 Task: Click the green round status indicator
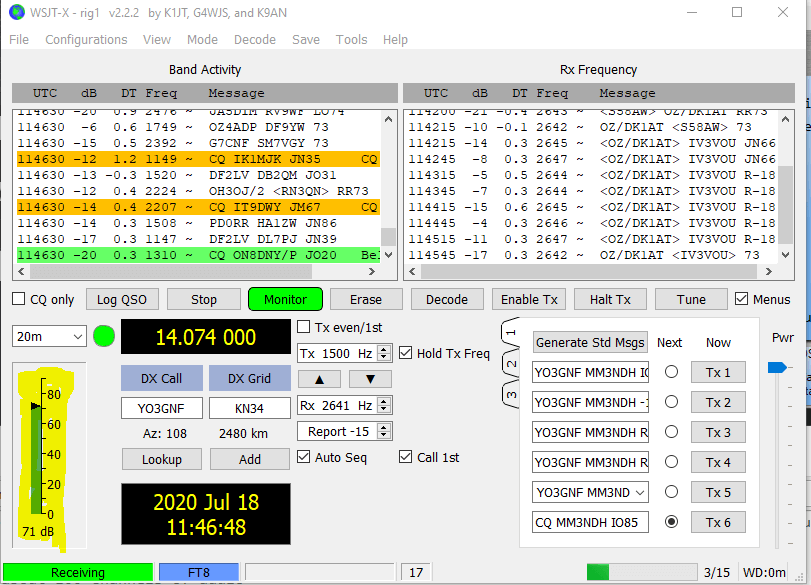(104, 336)
